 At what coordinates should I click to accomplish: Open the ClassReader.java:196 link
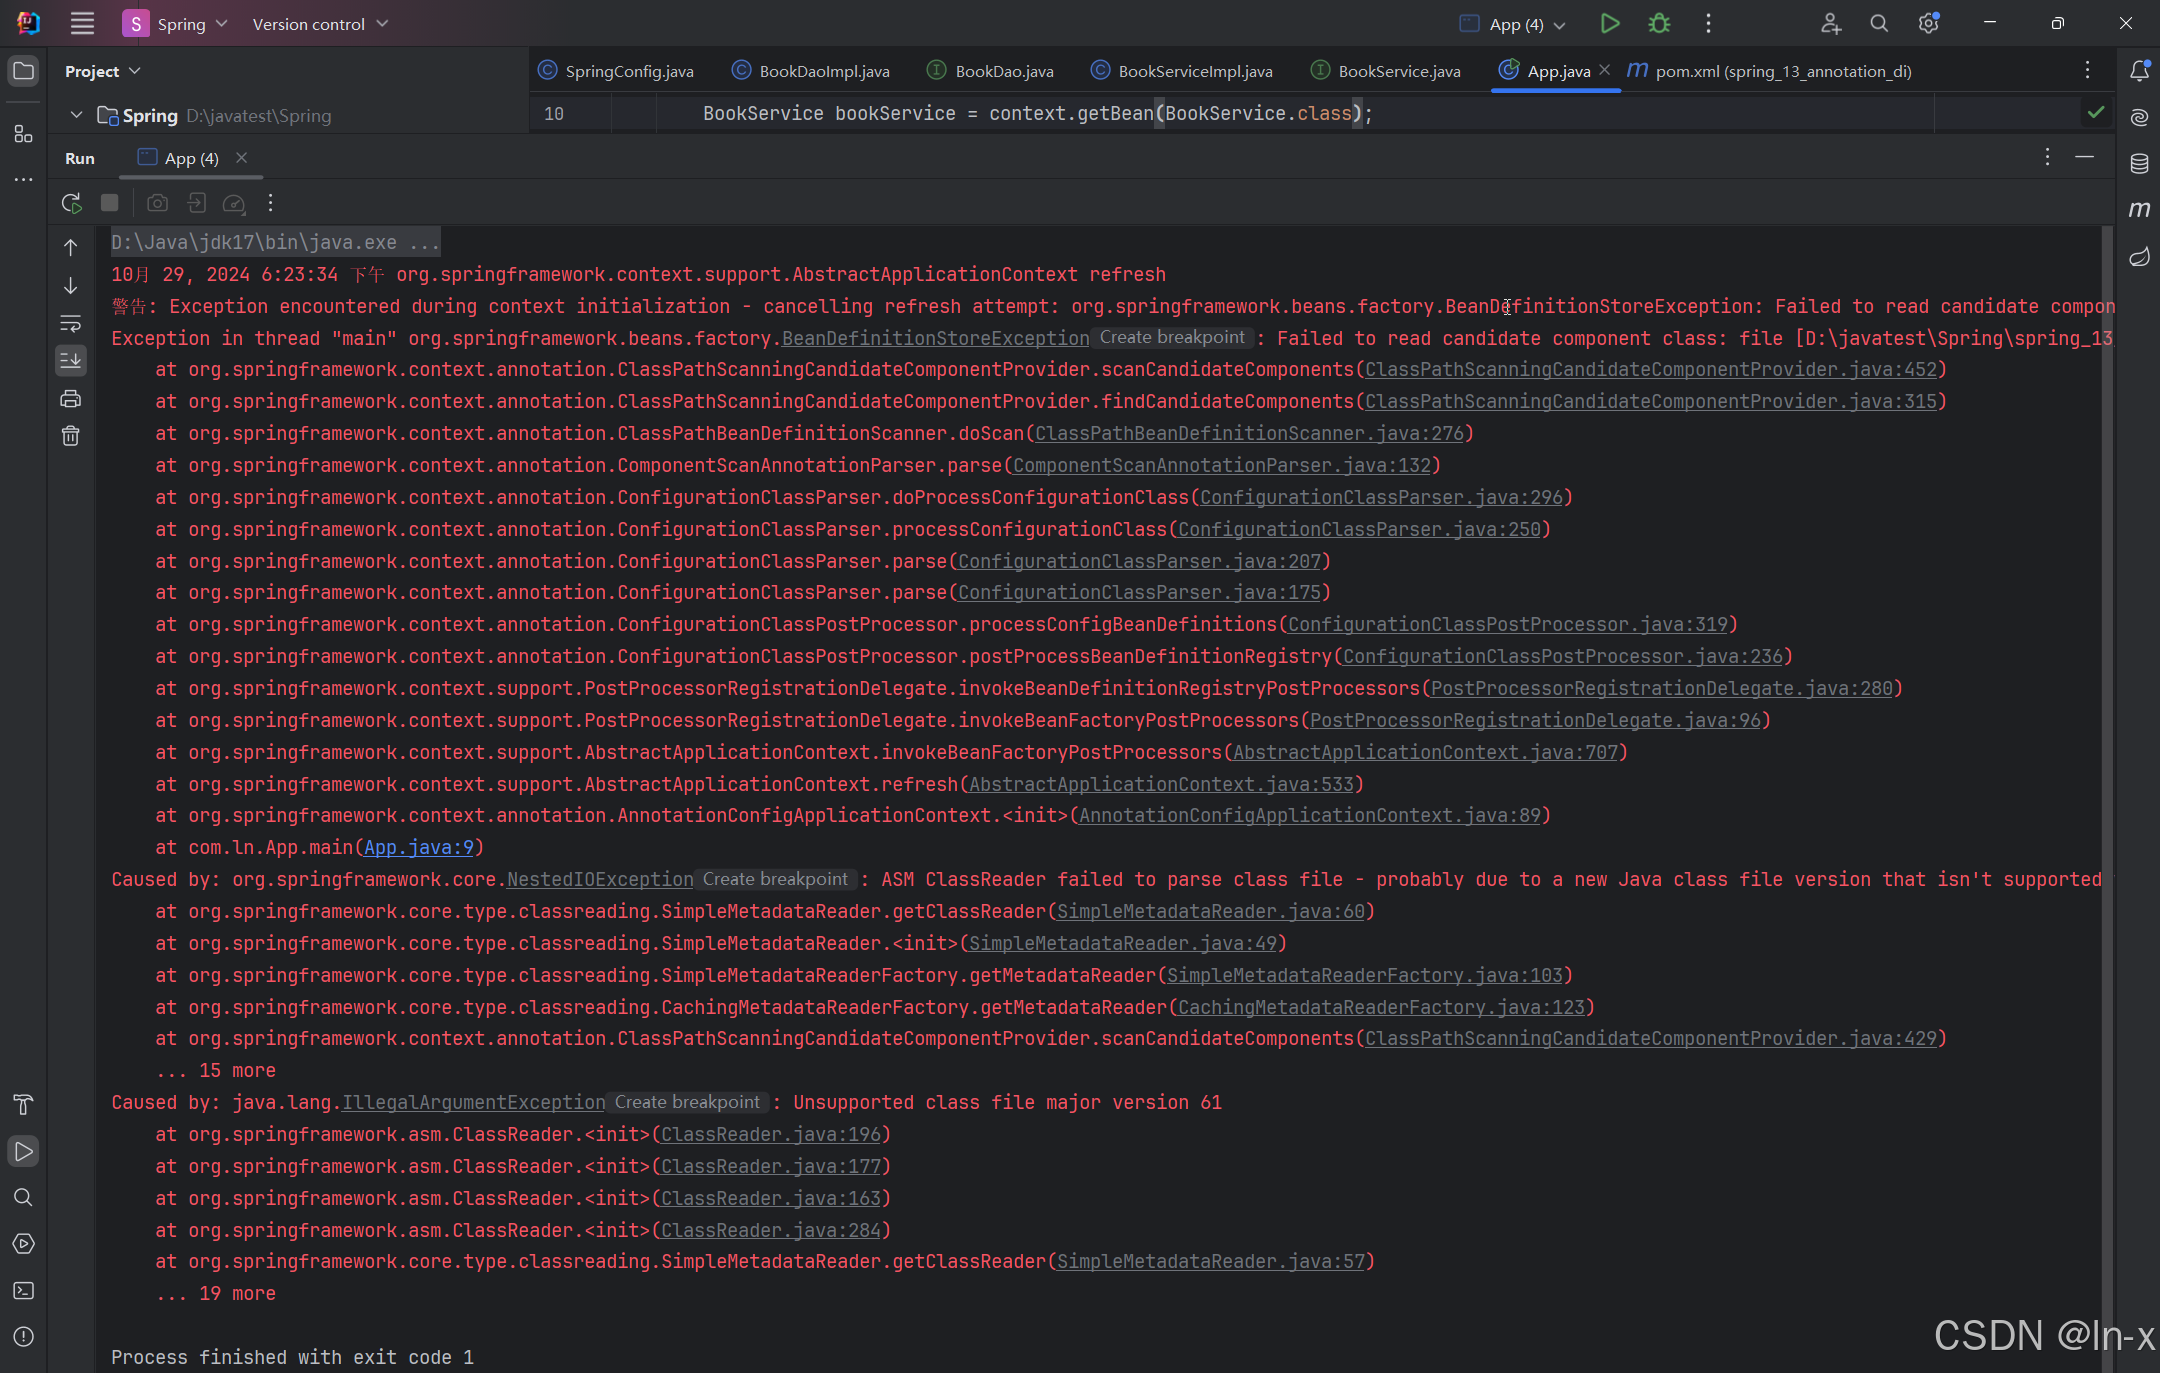[x=771, y=1134]
